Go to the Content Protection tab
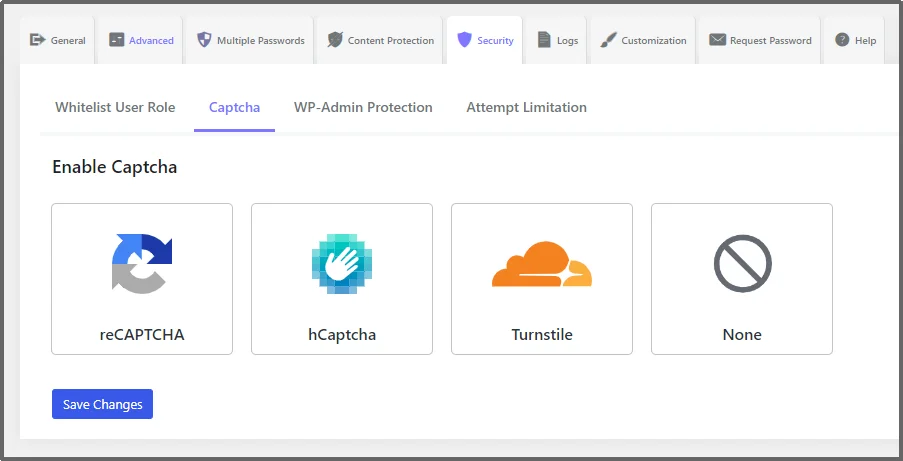Image resolution: width=903 pixels, height=461 pixels. coord(380,40)
